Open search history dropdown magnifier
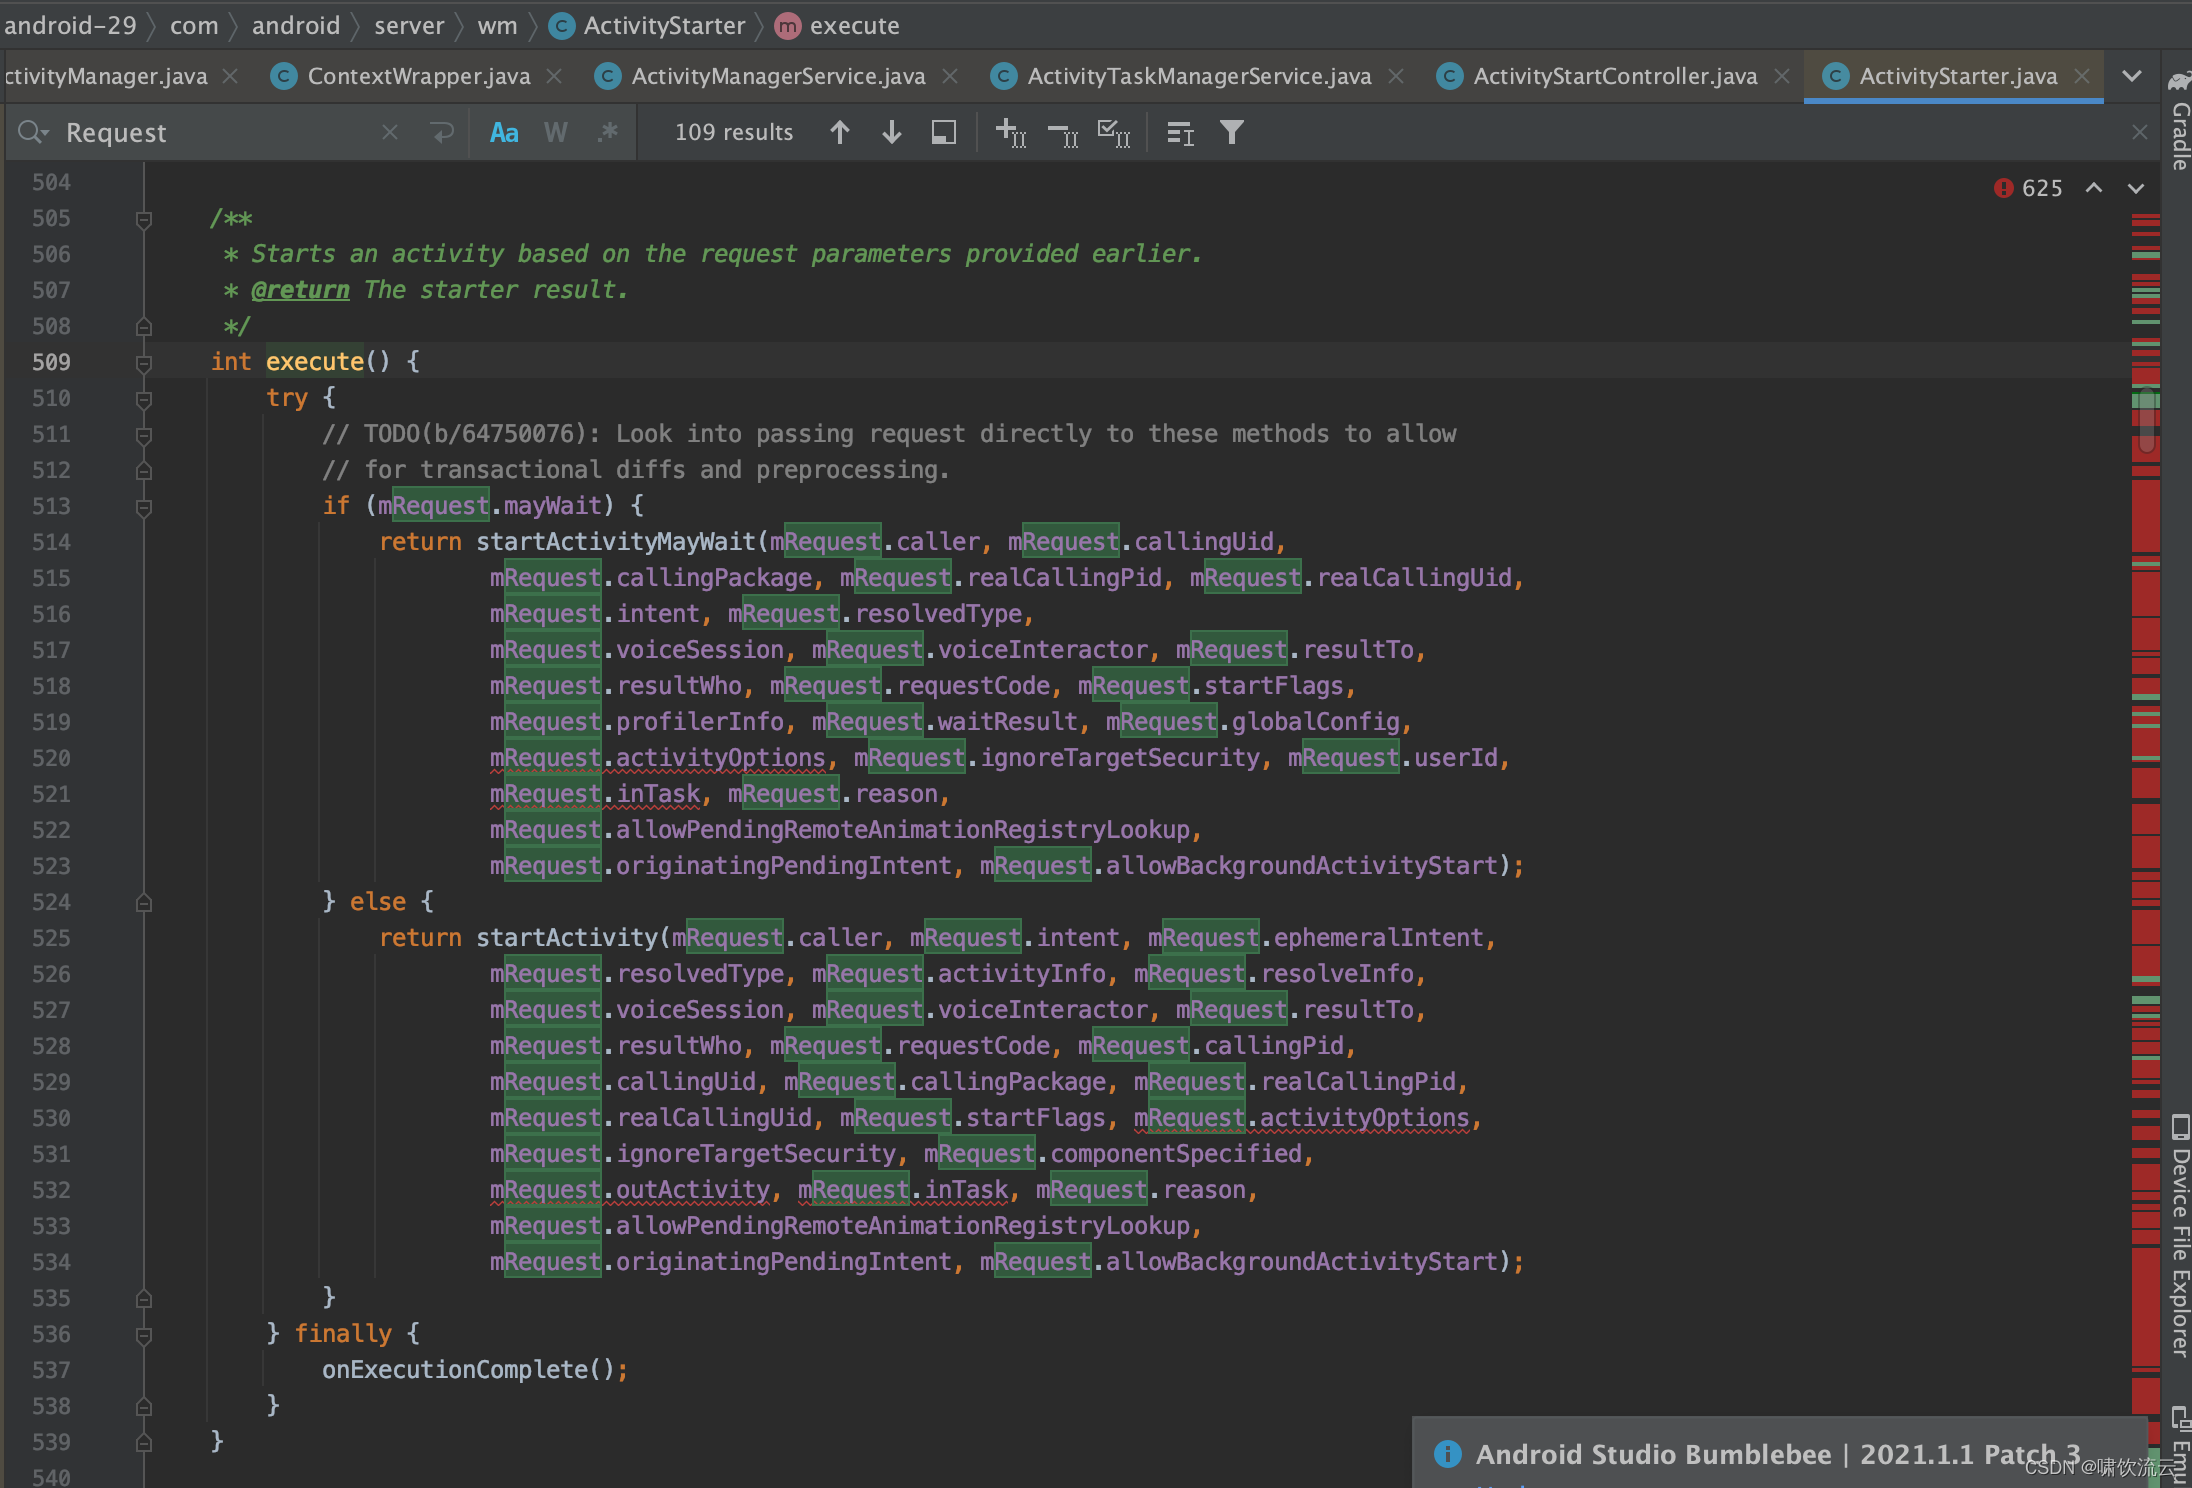Viewport: 2192px width, 1488px height. click(32, 132)
